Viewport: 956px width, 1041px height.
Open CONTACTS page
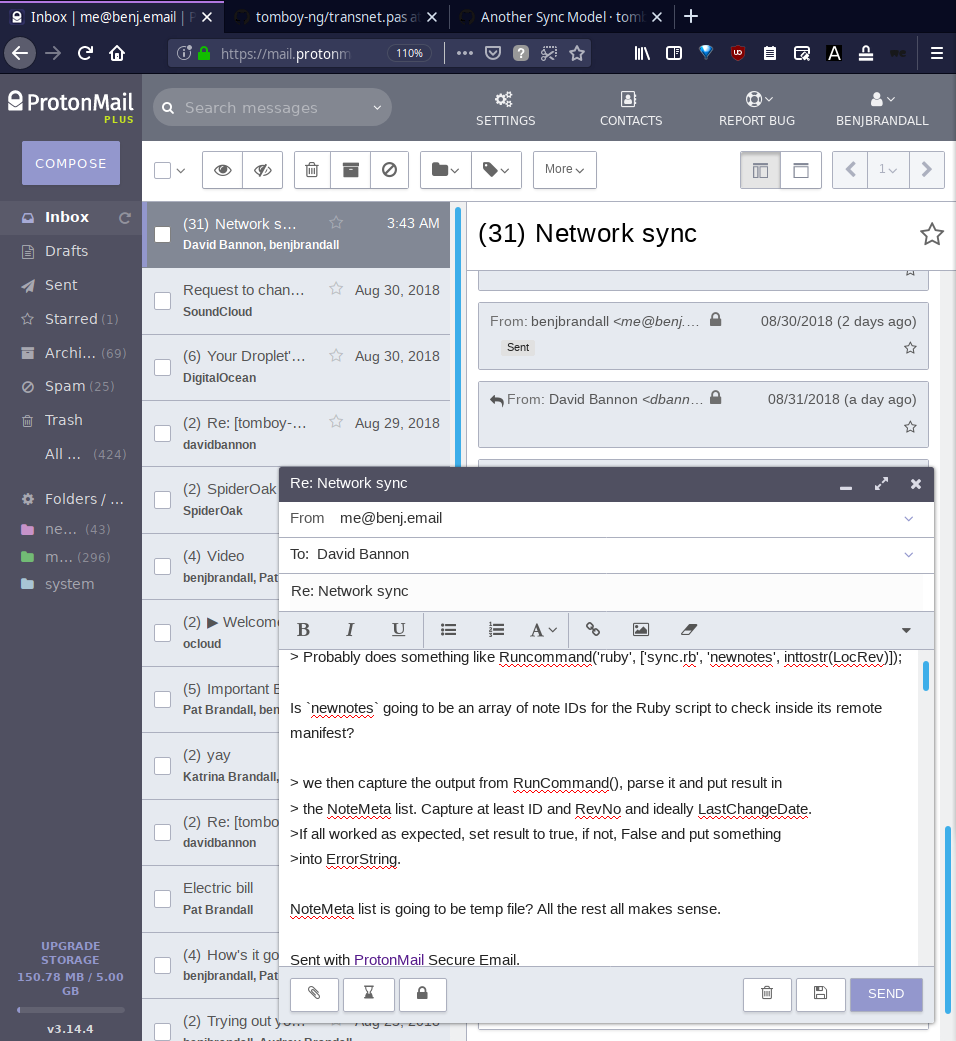click(x=631, y=110)
